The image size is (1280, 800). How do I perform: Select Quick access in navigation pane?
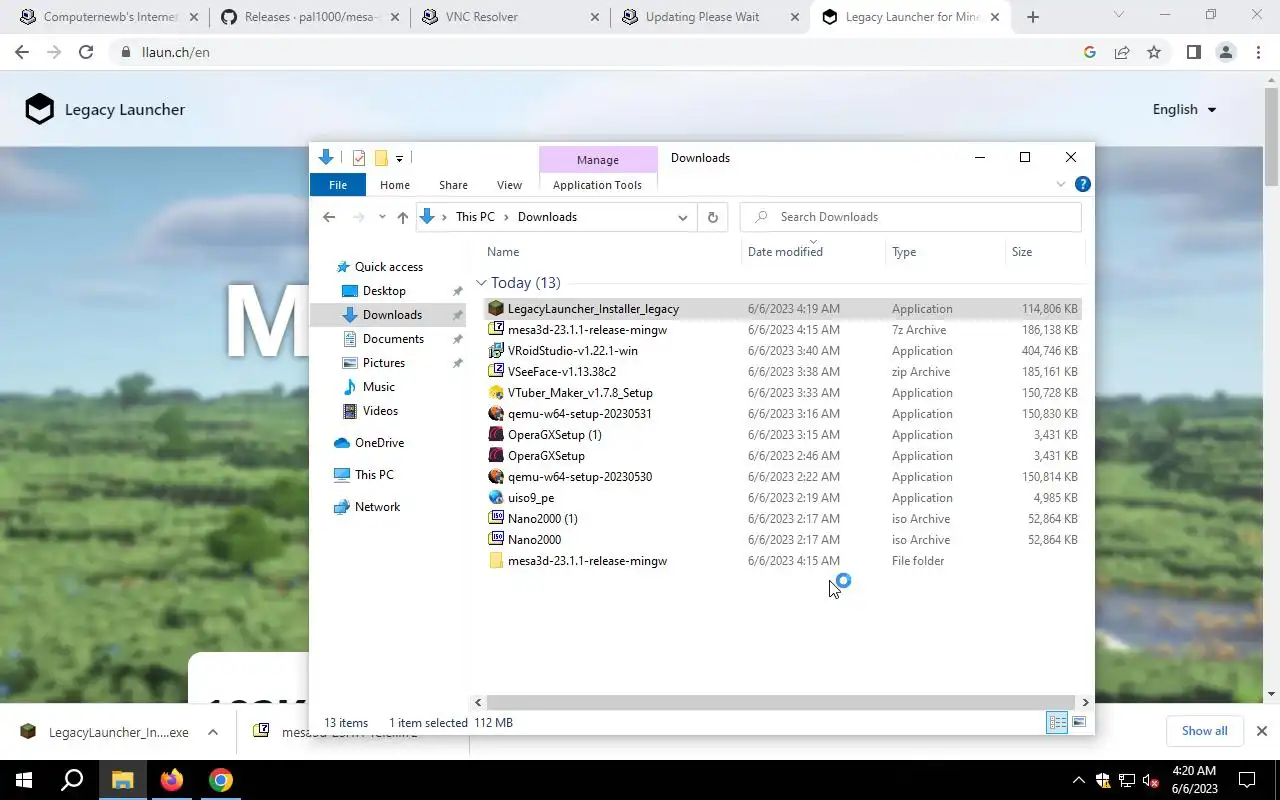[x=389, y=267]
